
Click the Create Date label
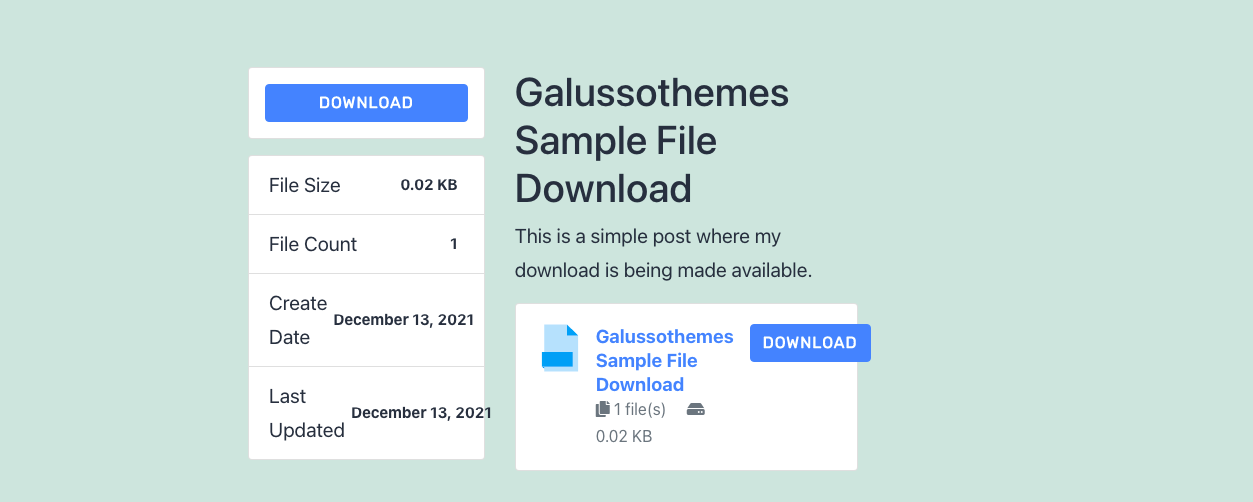coord(298,320)
